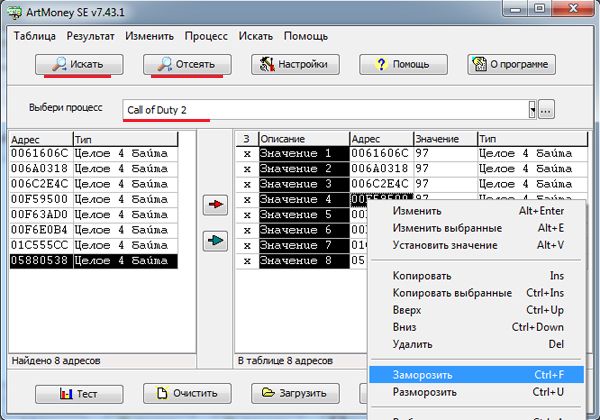Viewport: 600px width, 420px height.
Task: Click the Очистить clear button
Action: click(187, 394)
